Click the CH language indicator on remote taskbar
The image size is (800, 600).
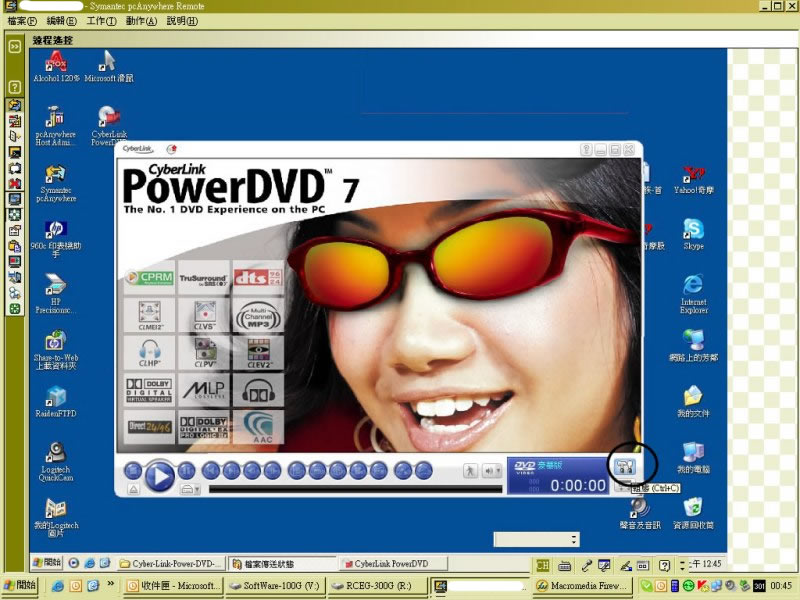[x=542, y=565]
